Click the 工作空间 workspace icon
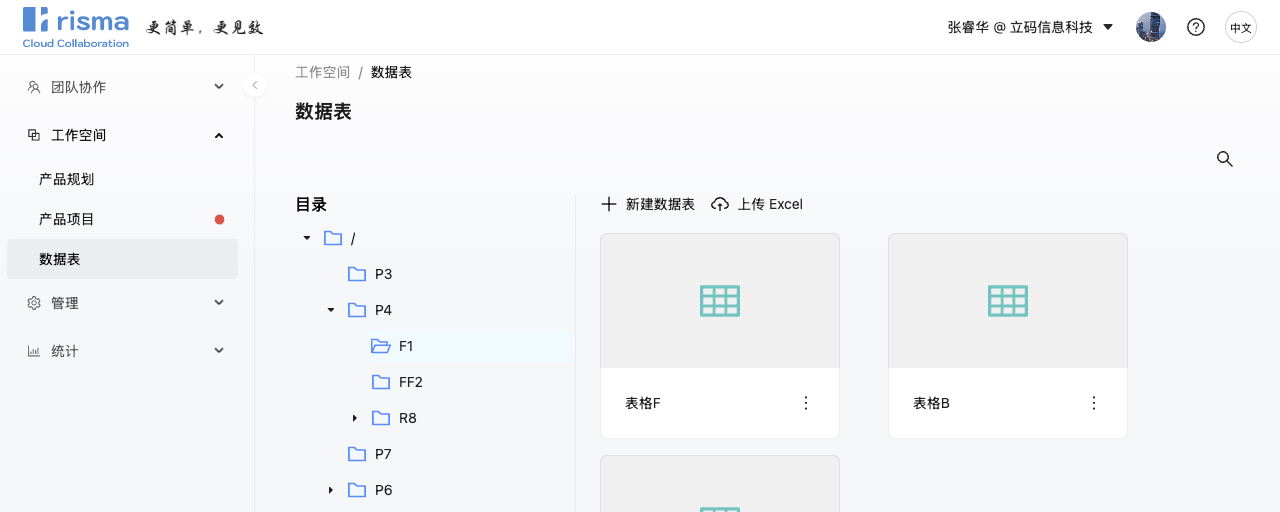Screen dimensions: 1280x512 (x=34, y=135)
